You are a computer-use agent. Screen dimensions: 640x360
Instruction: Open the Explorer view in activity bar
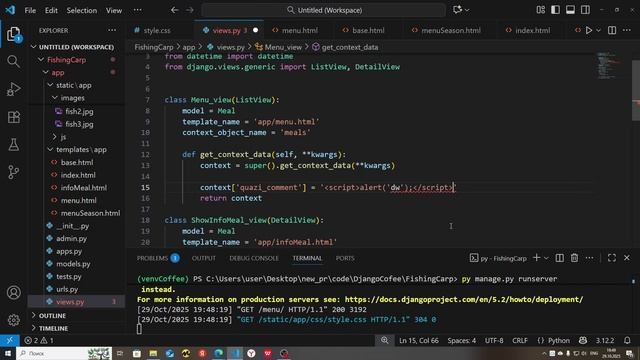coord(13,34)
